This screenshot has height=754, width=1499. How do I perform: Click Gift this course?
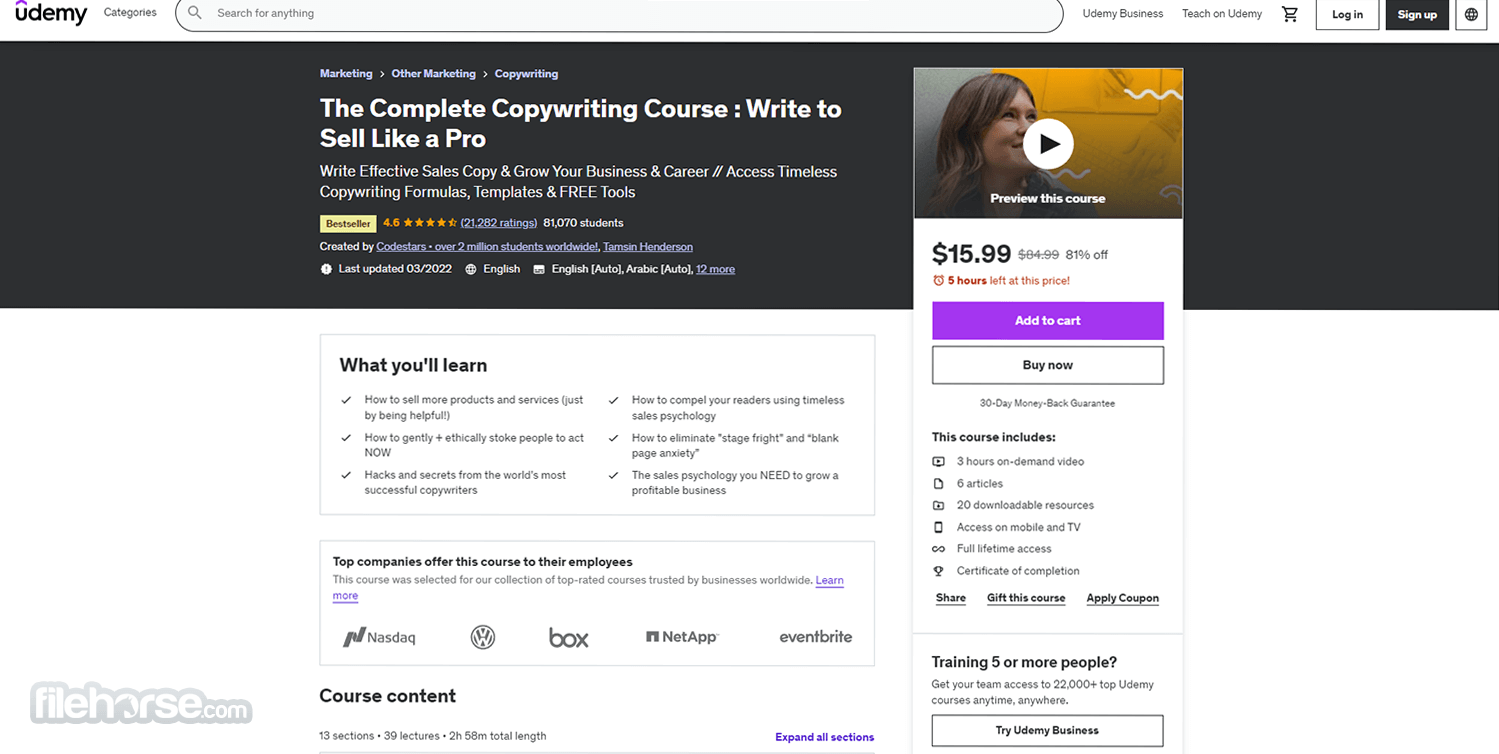(1026, 598)
